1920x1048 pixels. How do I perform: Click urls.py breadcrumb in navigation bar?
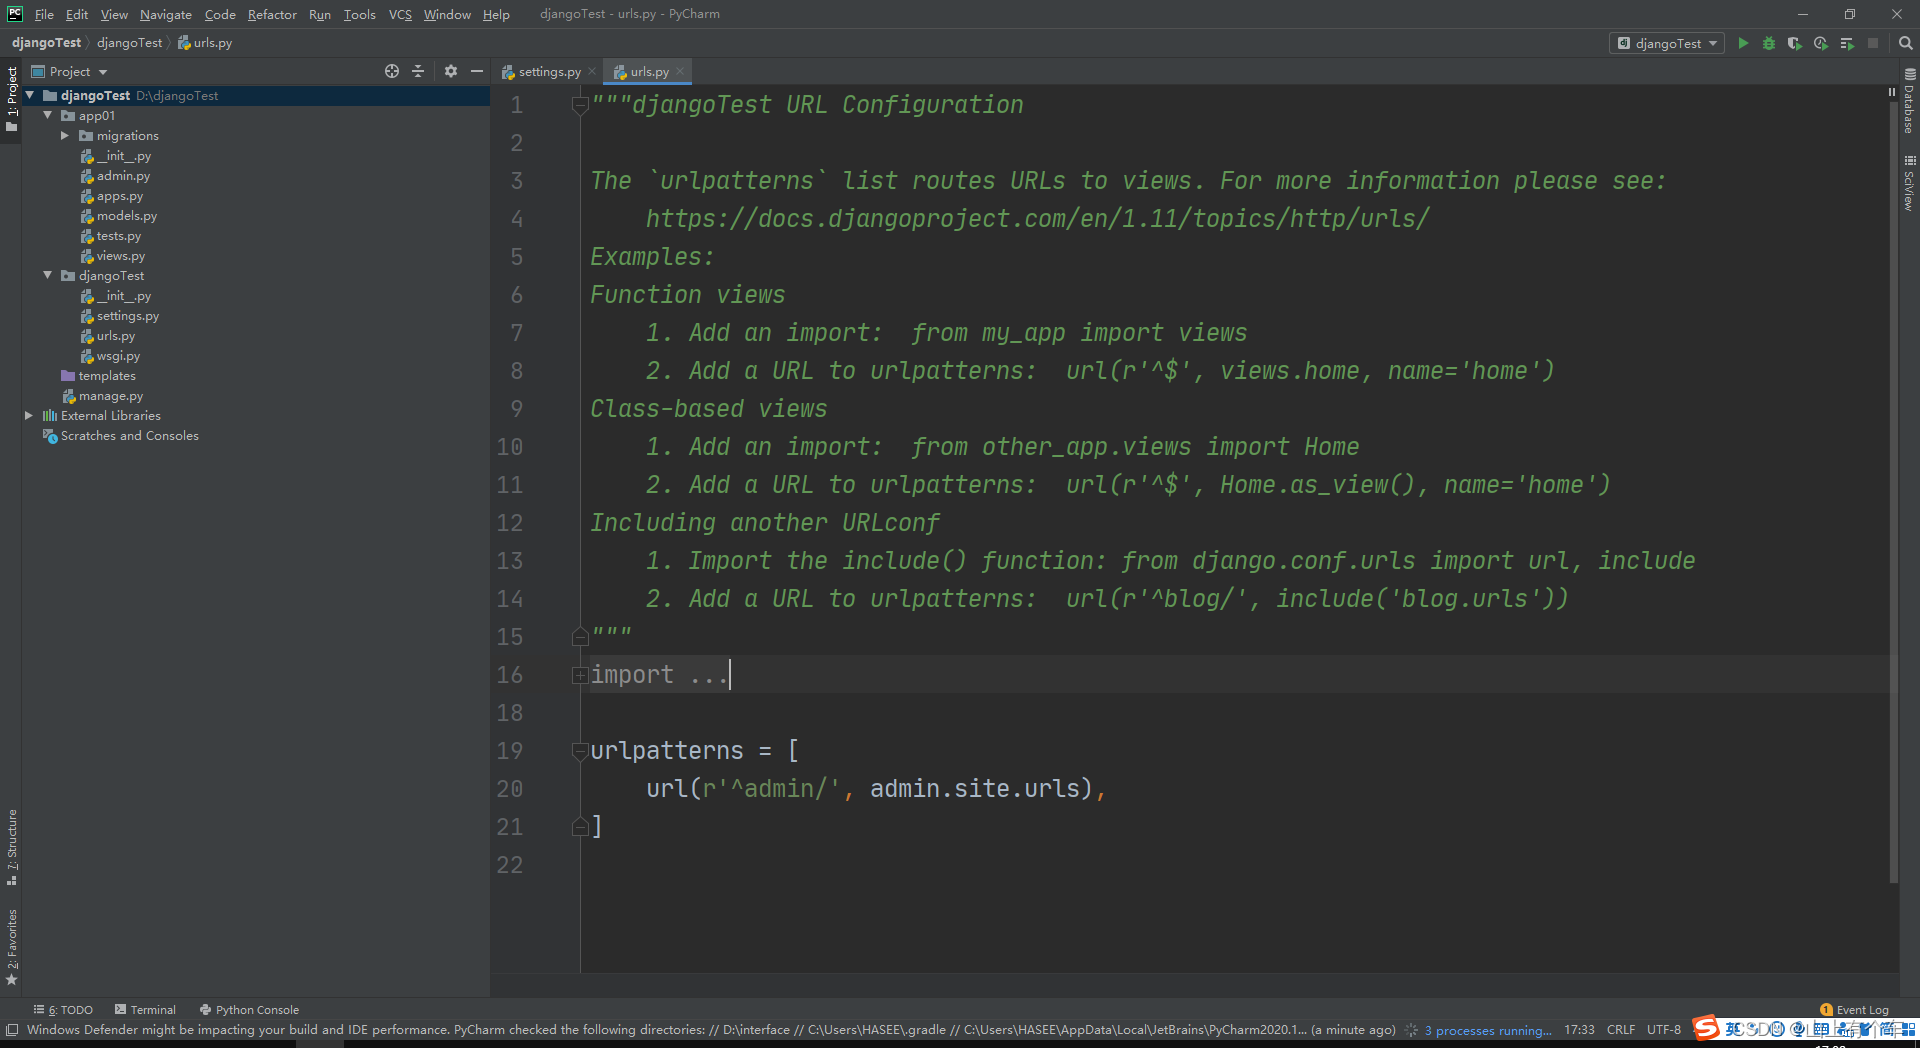(x=205, y=43)
